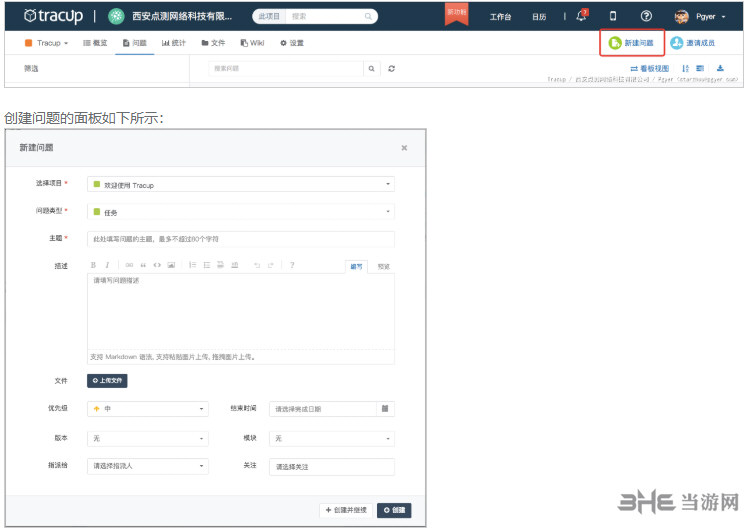Open the 指派给 assignee dropdown
Viewport: 744px width, 530px height.
click(x=148, y=466)
